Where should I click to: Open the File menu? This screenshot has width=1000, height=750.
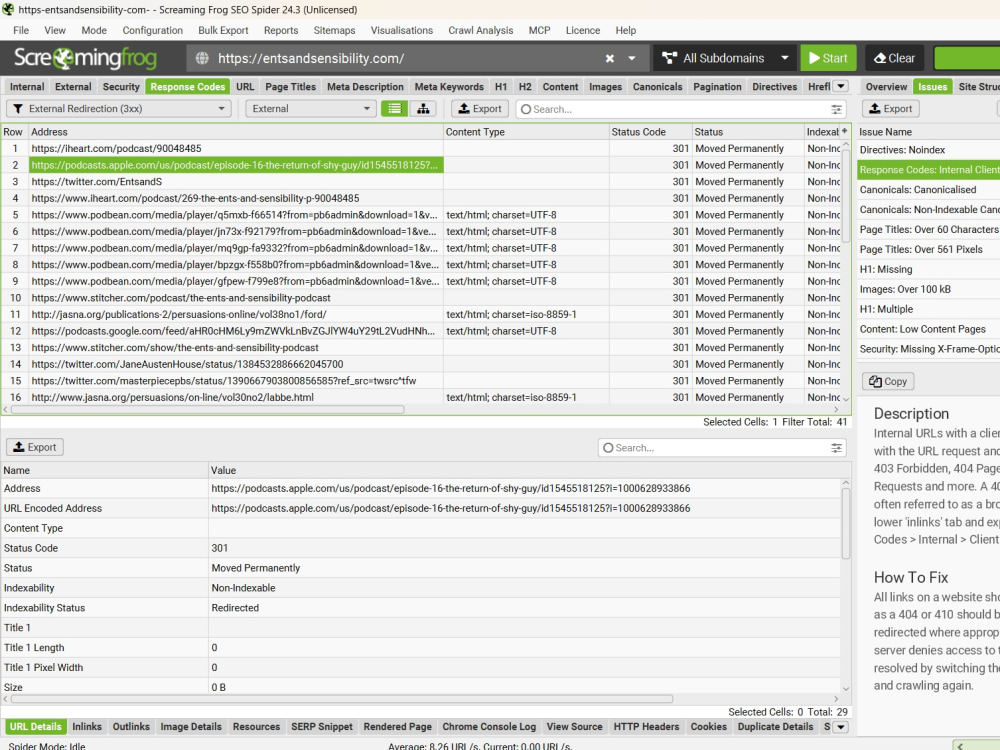[x=21, y=30]
